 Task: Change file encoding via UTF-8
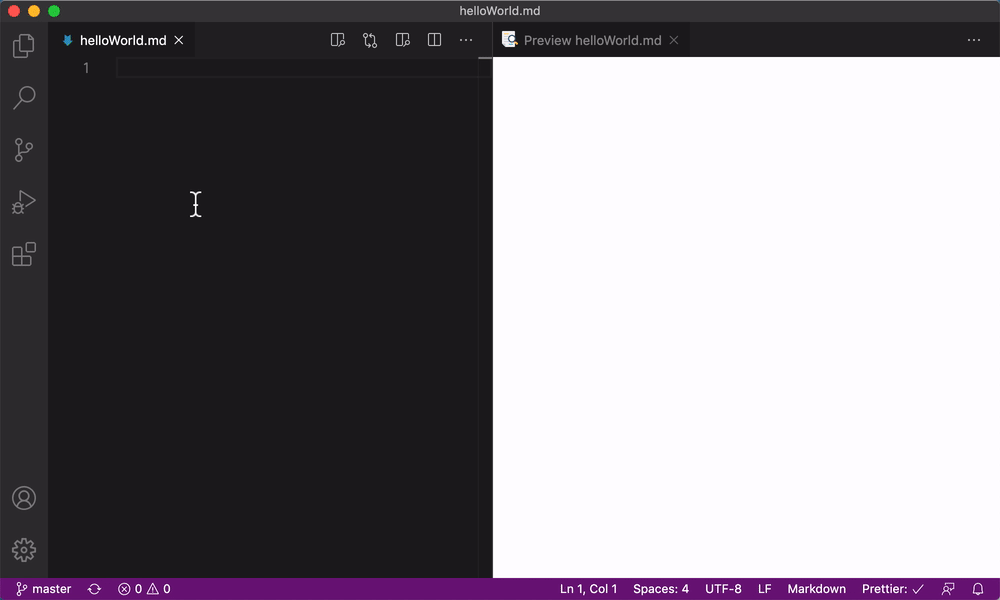(723, 589)
